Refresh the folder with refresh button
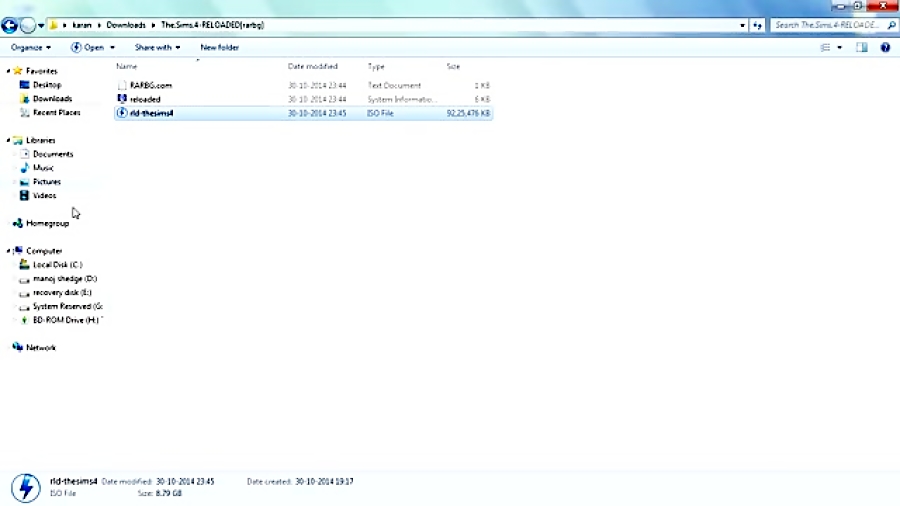This screenshot has height=506, width=900. click(758, 25)
